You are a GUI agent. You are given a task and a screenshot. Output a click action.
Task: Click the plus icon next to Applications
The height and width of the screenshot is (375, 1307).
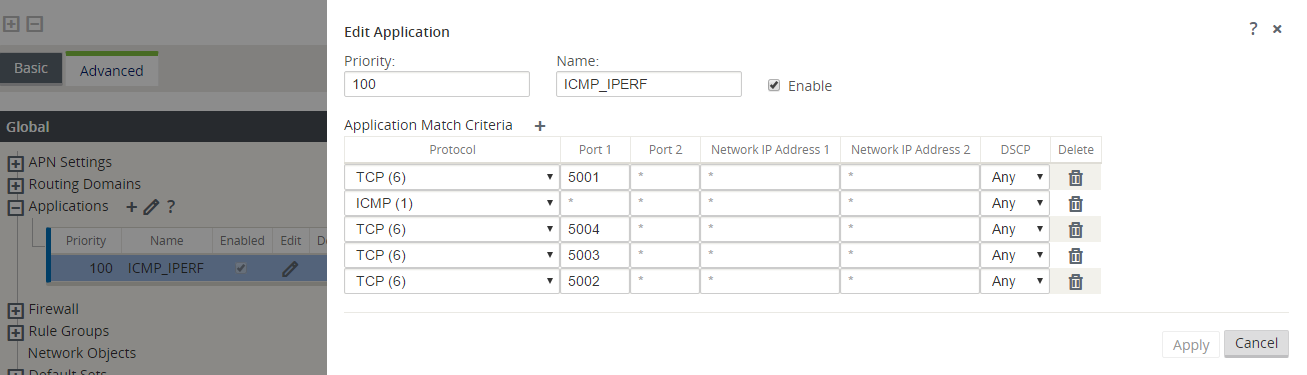131,207
